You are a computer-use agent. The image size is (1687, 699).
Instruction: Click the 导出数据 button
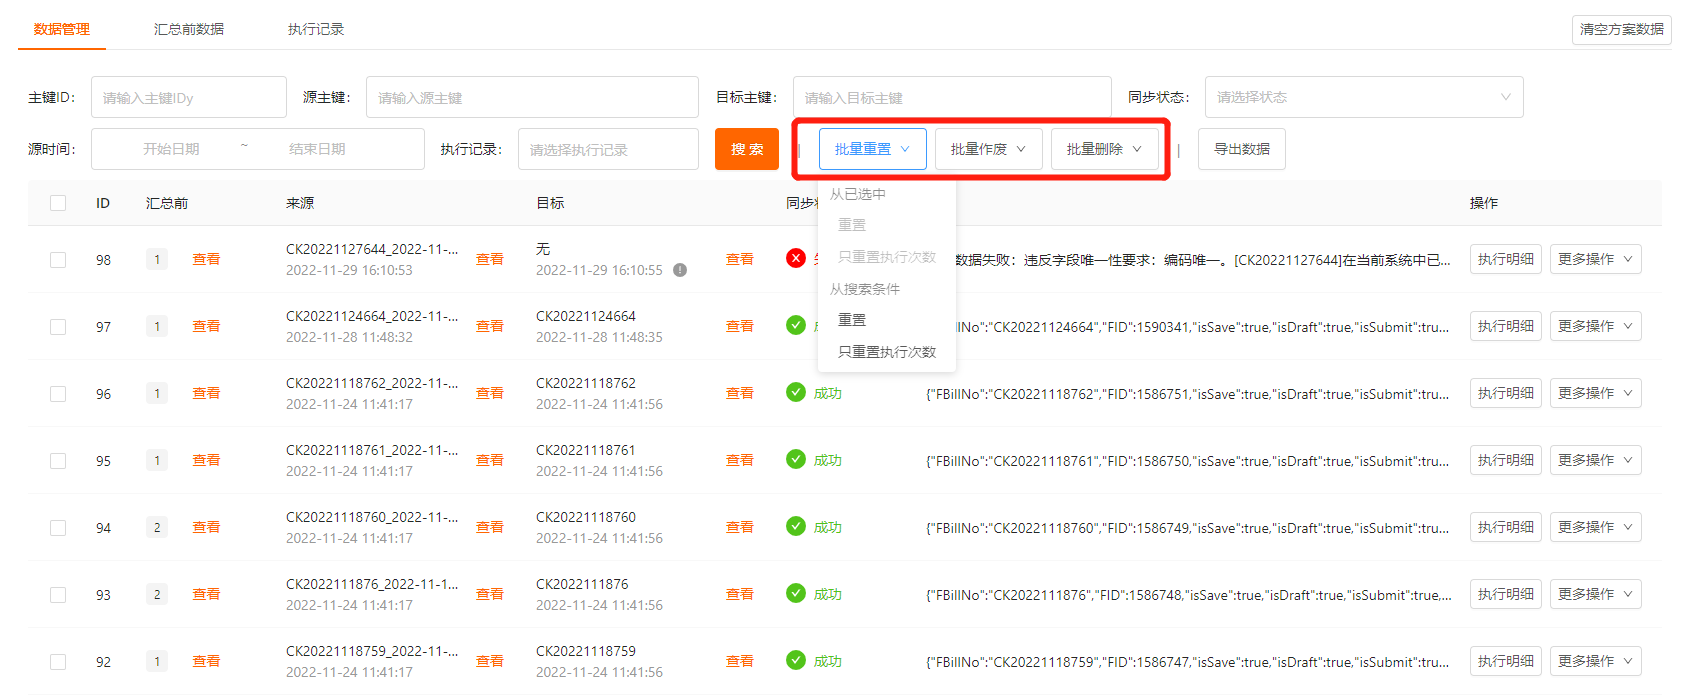[1241, 149]
